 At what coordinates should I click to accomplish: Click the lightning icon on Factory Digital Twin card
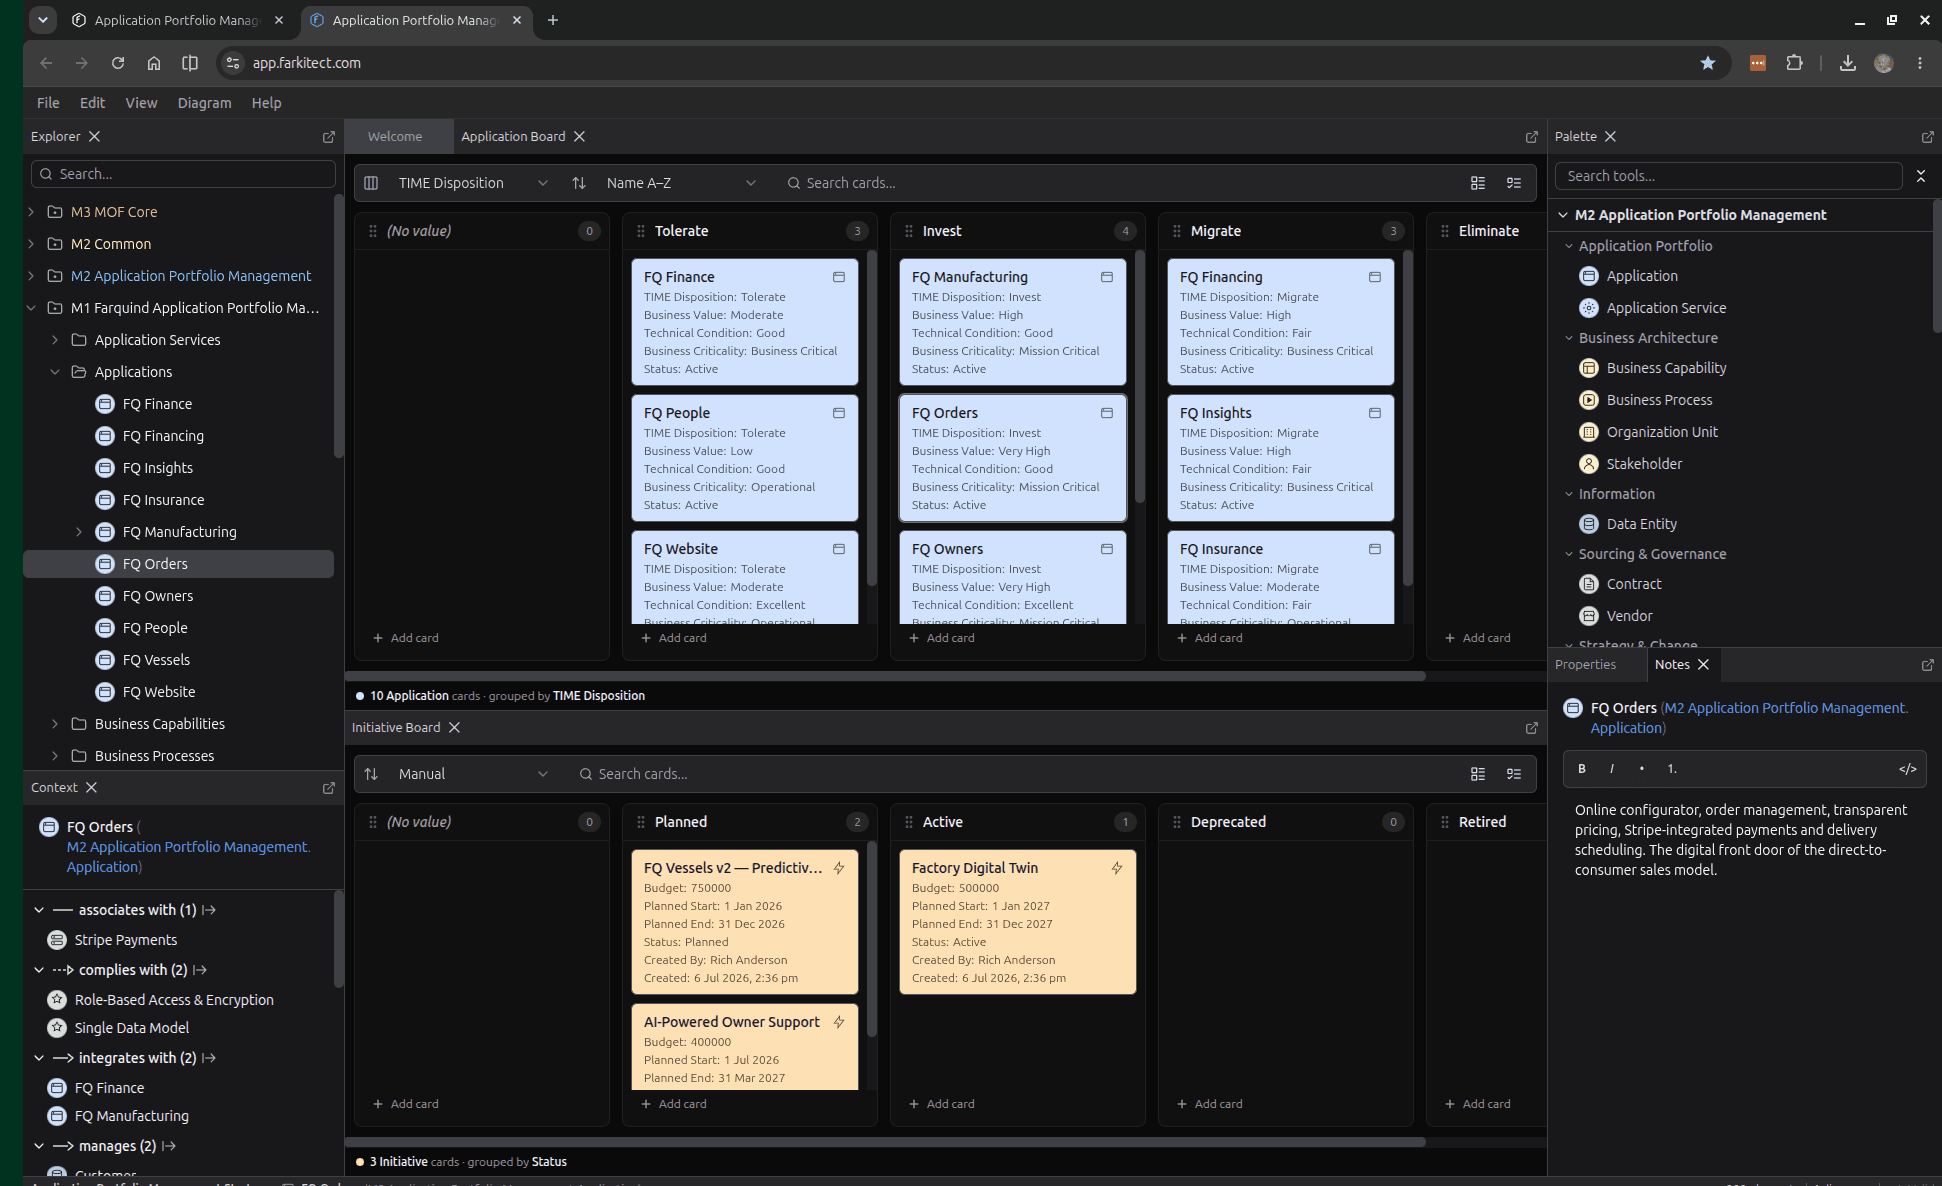pyautogui.click(x=1117, y=868)
